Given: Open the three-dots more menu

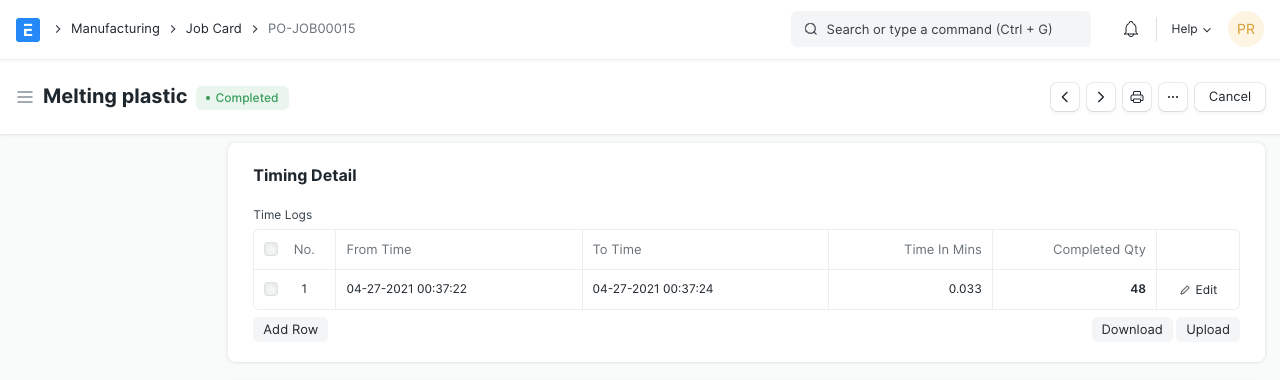Looking at the screenshot, I should click(1173, 97).
